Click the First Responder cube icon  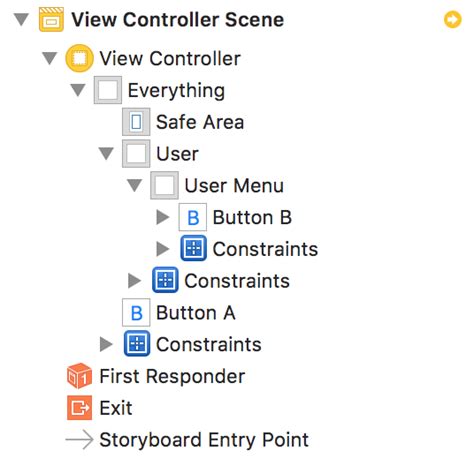[79, 376]
